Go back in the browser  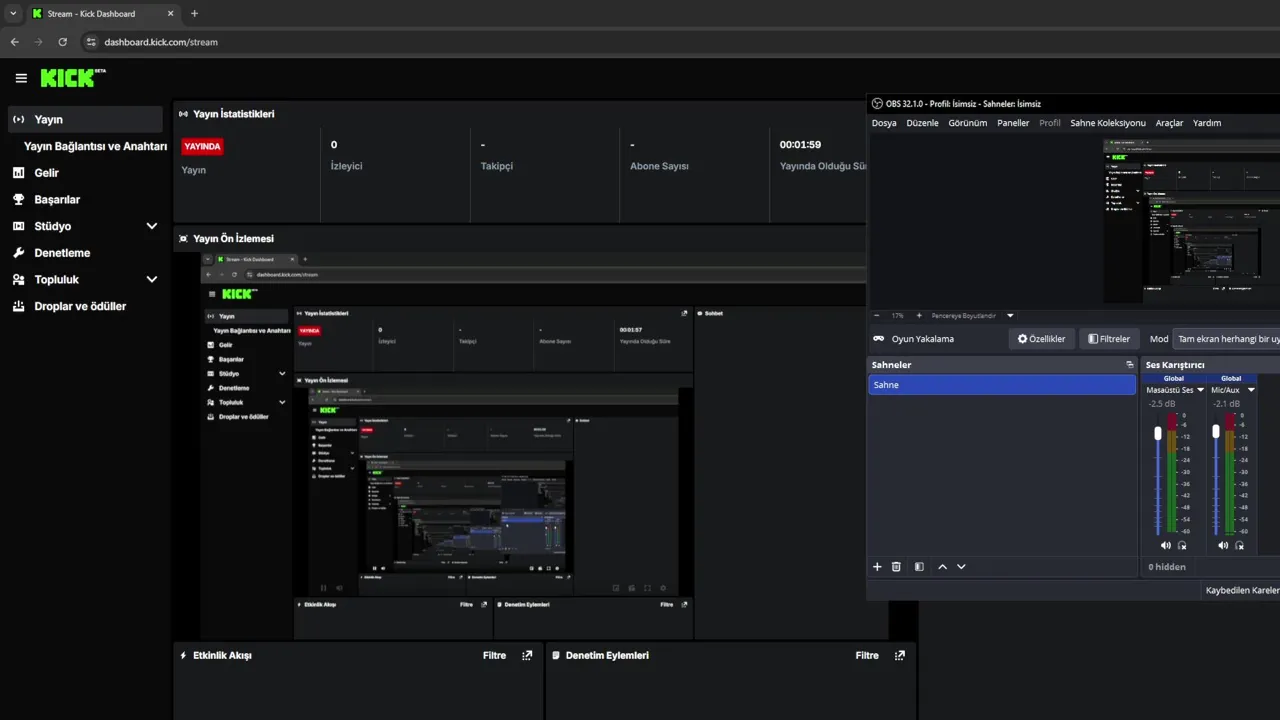tap(14, 42)
